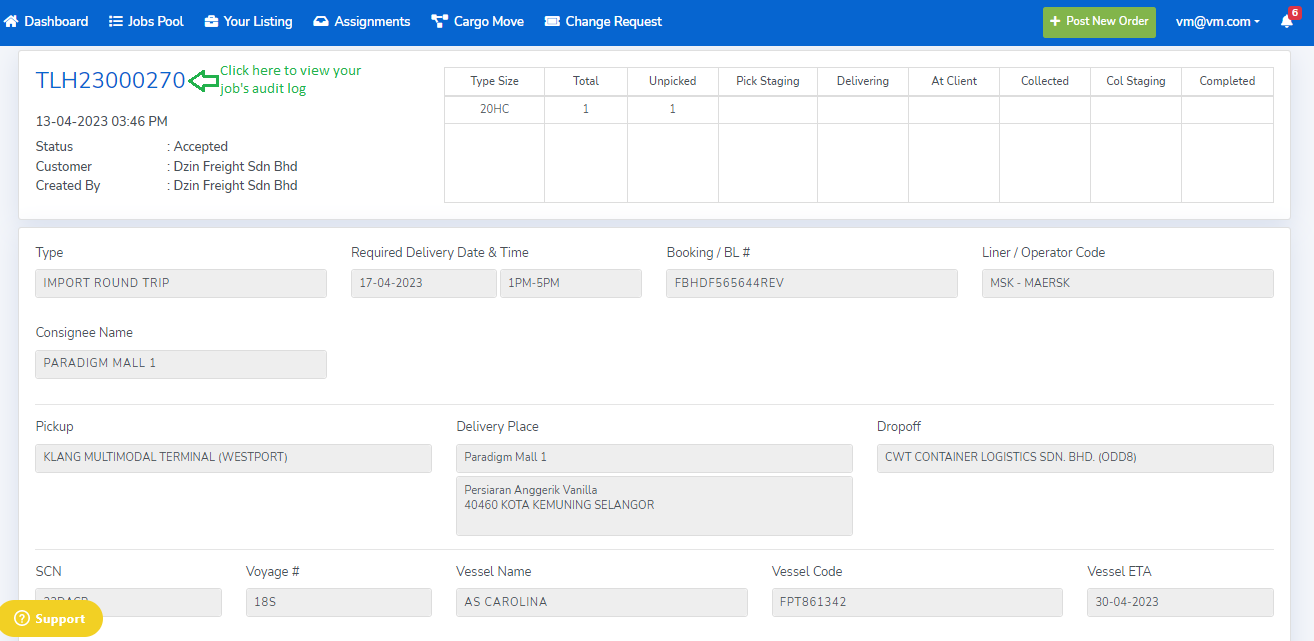Open the Jobs Pool menu item

coord(146,21)
